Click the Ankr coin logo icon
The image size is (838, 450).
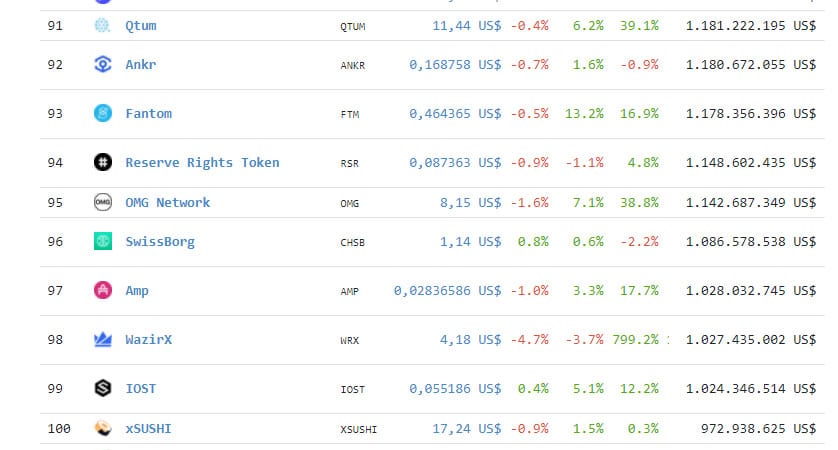pyautogui.click(x=103, y=65)
